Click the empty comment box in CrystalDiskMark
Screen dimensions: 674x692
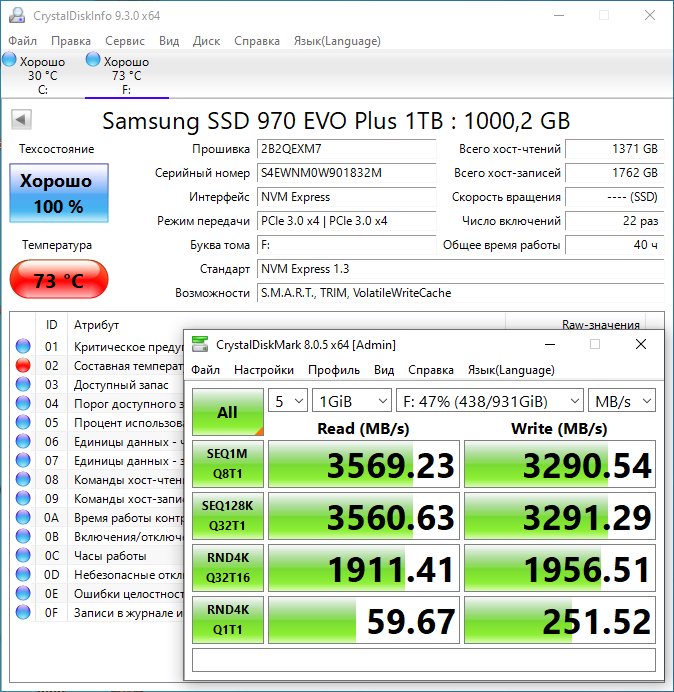(x=424, y=660)
